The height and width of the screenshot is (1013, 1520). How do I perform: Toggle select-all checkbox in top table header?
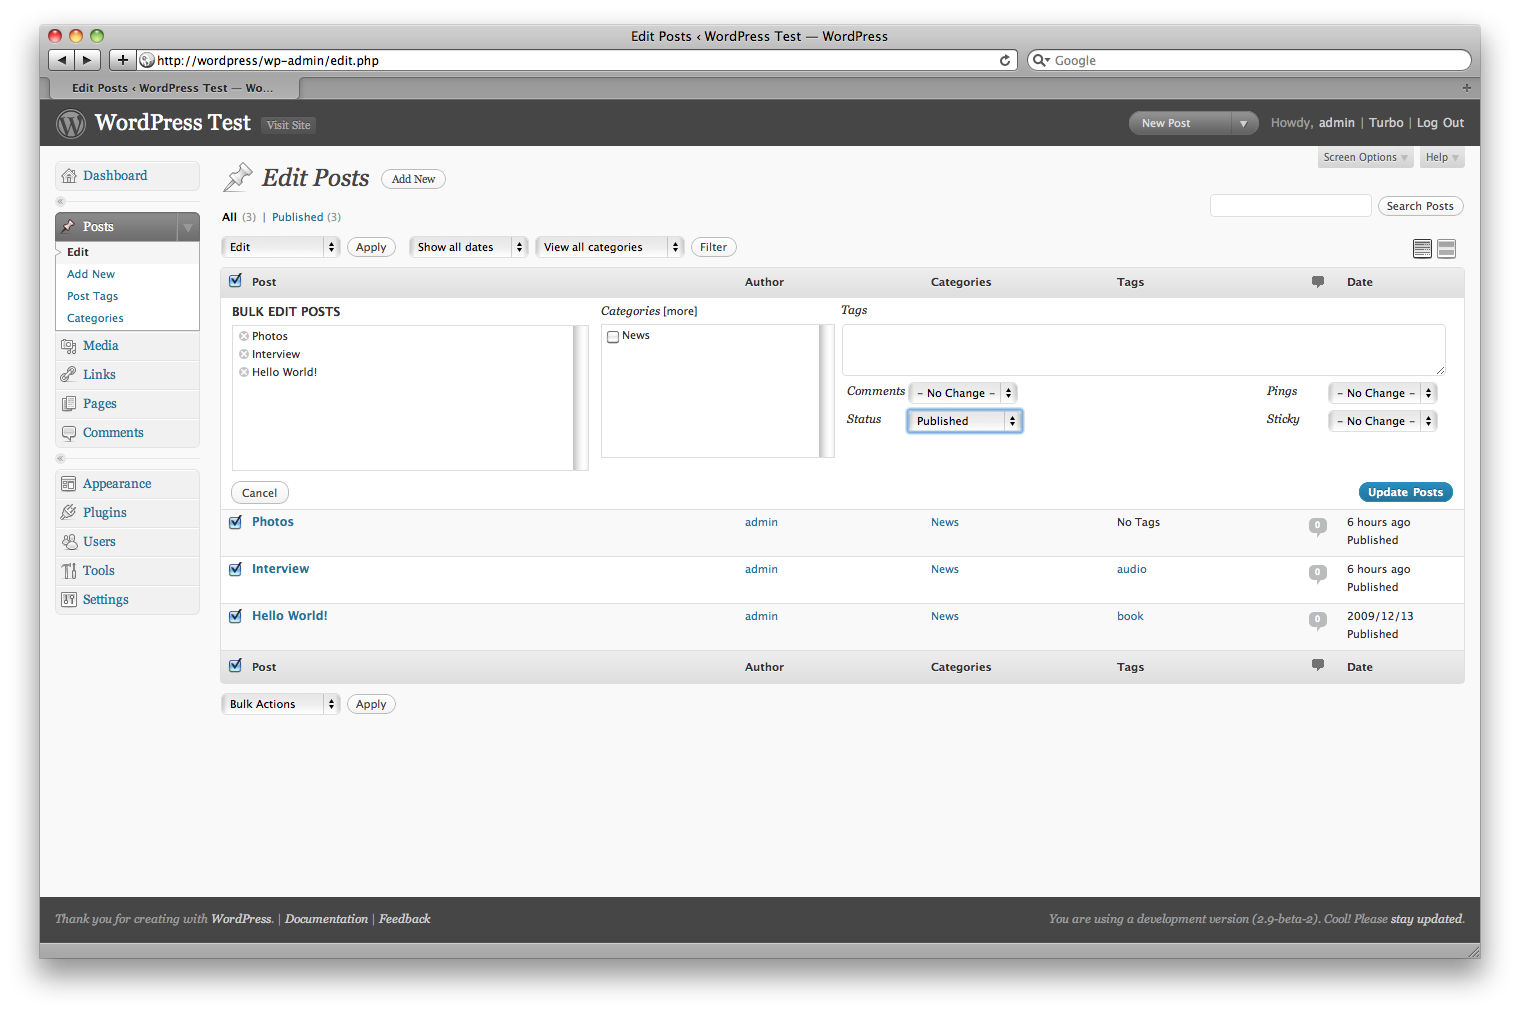click(235, 281)
